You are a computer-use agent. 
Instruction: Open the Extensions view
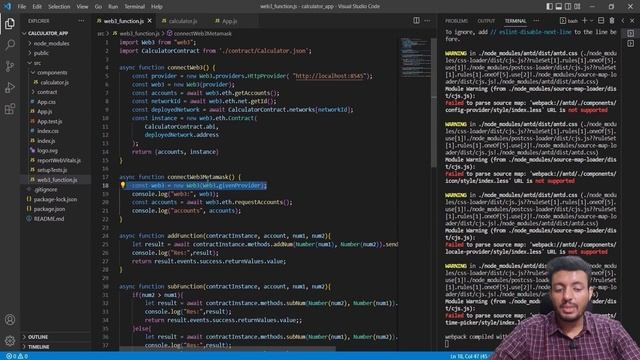10,109
